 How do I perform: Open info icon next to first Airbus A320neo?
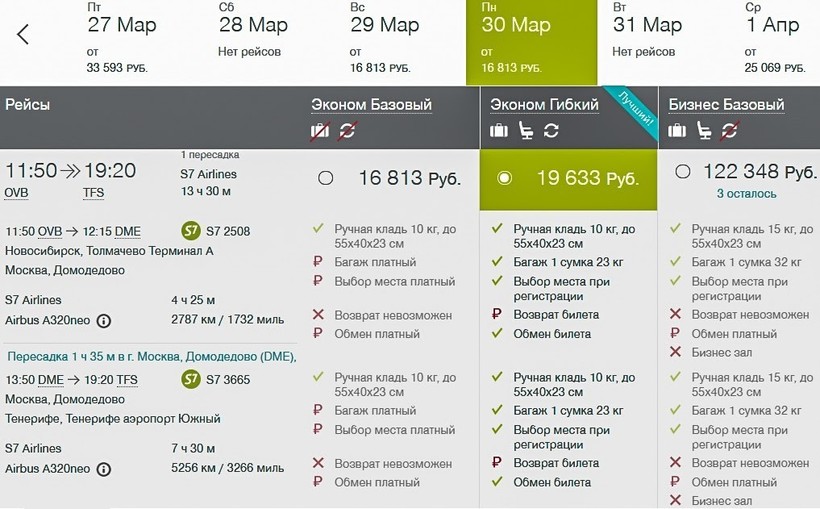(104, 321)
